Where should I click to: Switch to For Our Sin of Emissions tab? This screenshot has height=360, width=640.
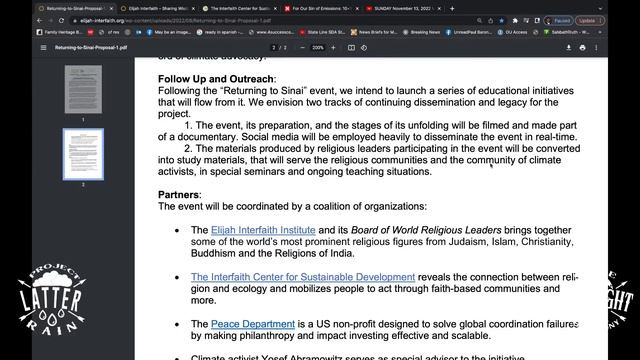click(322, 9)
